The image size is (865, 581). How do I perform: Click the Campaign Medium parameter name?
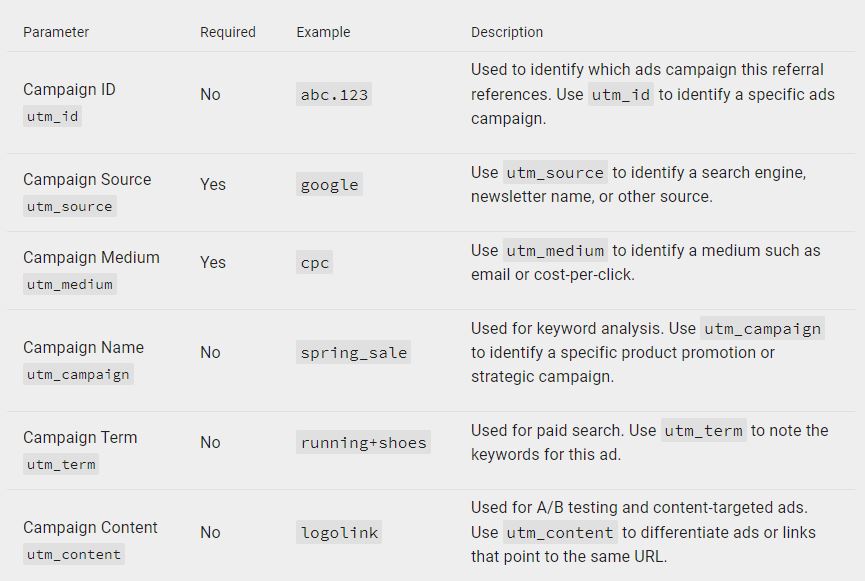coord(91,257)
